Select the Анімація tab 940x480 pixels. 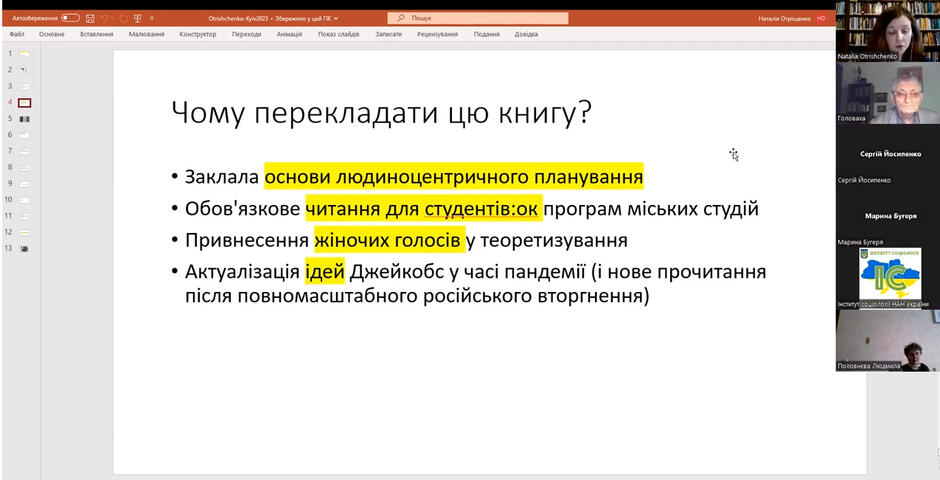click(289, 34)
